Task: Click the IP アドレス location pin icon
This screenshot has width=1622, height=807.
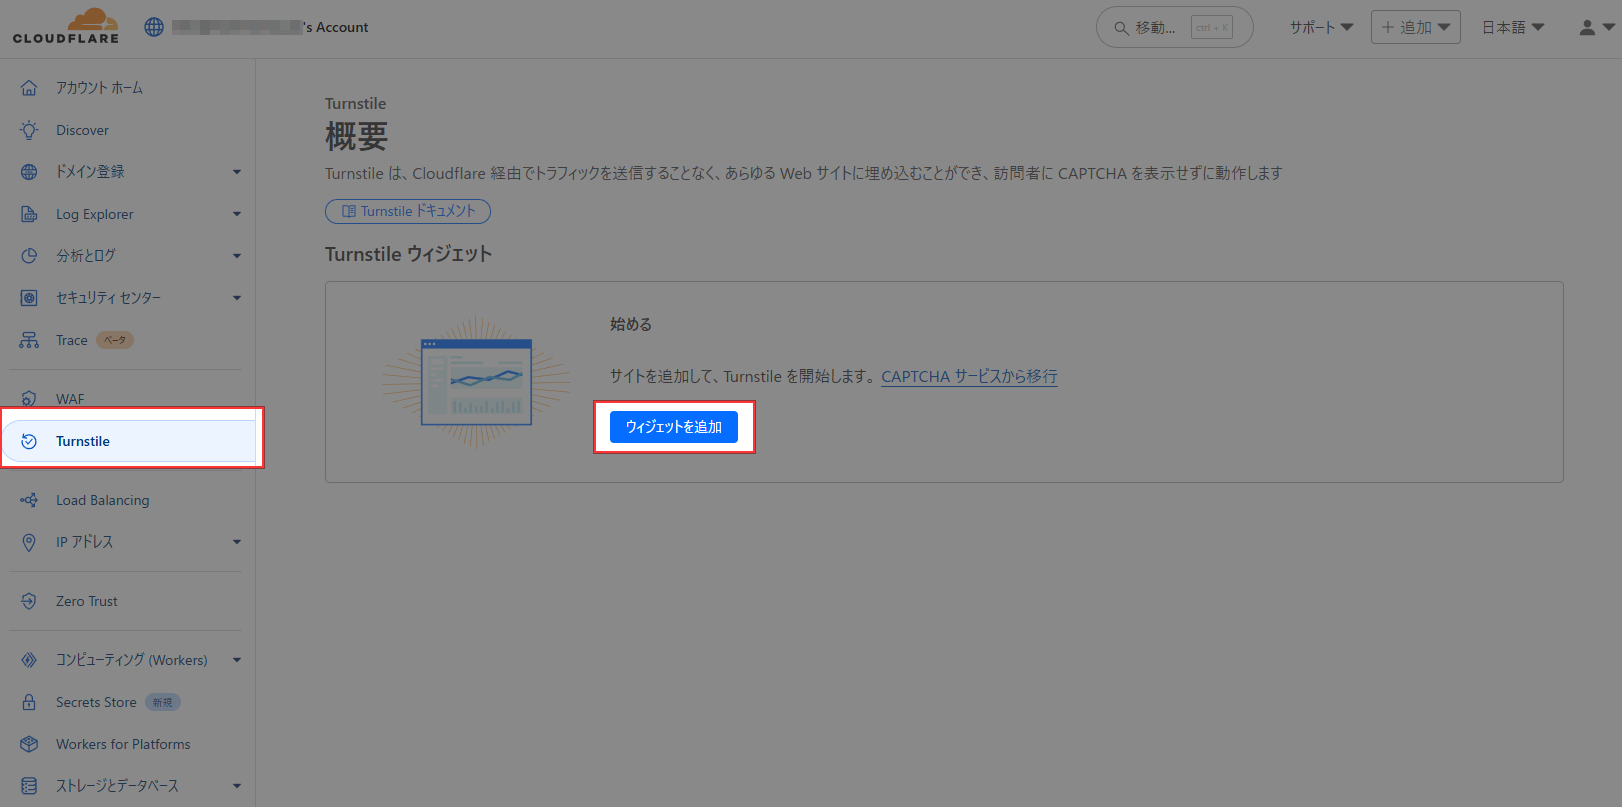Action: pyautogui.click(x=29, y=542)
